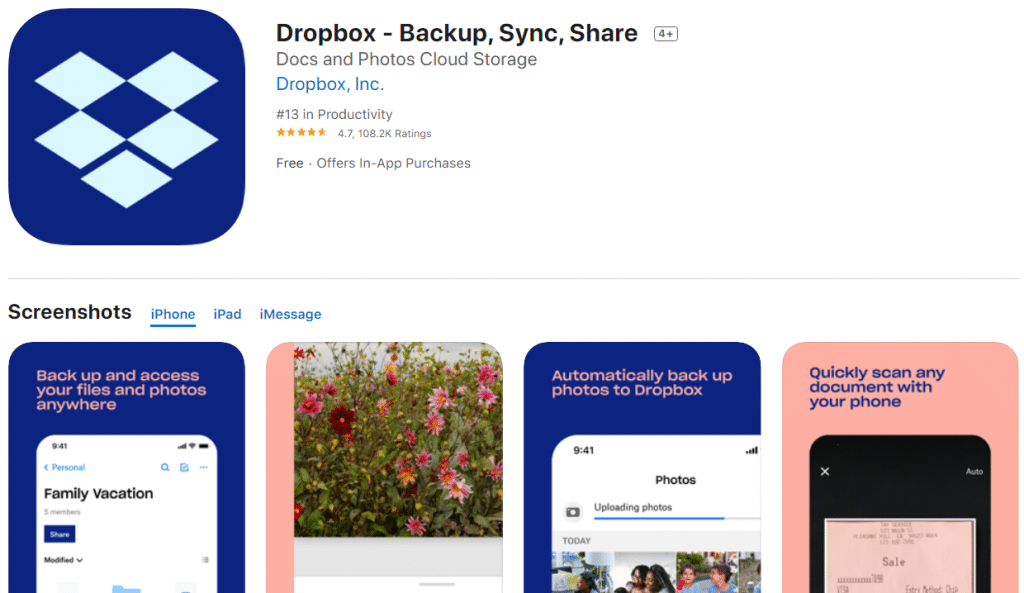The image size is (1024, 593).
Task: Click the select checkmark icon beside search
Action: click(x=184, y=467)
